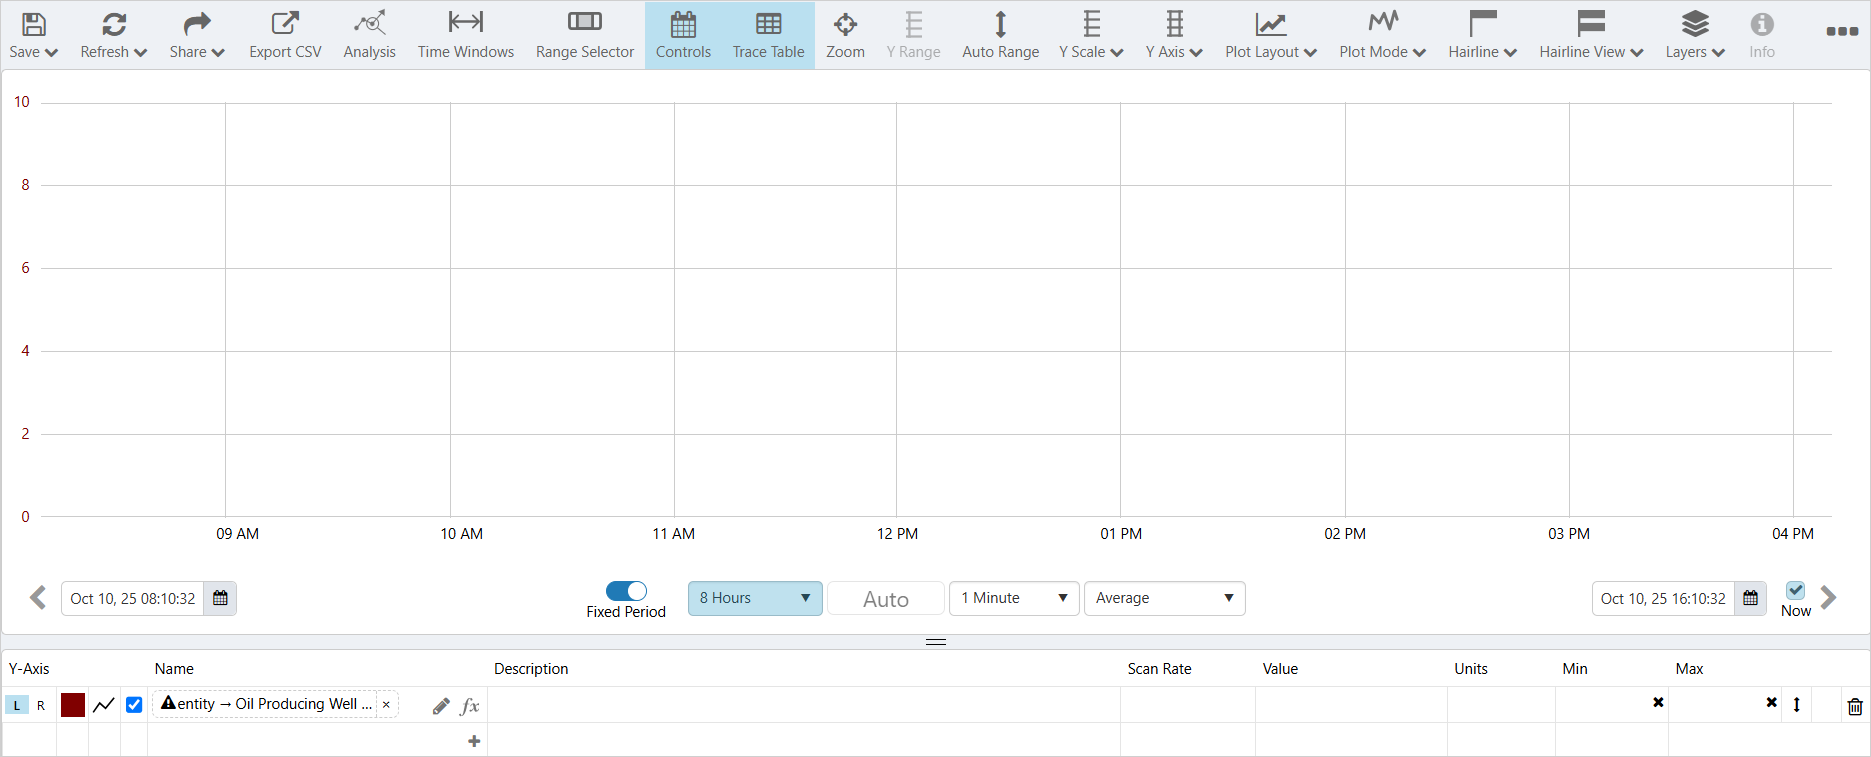Open the 8 Hours period dropdown
Screen dimensions: 1871x757
click(x=755, y=598)
